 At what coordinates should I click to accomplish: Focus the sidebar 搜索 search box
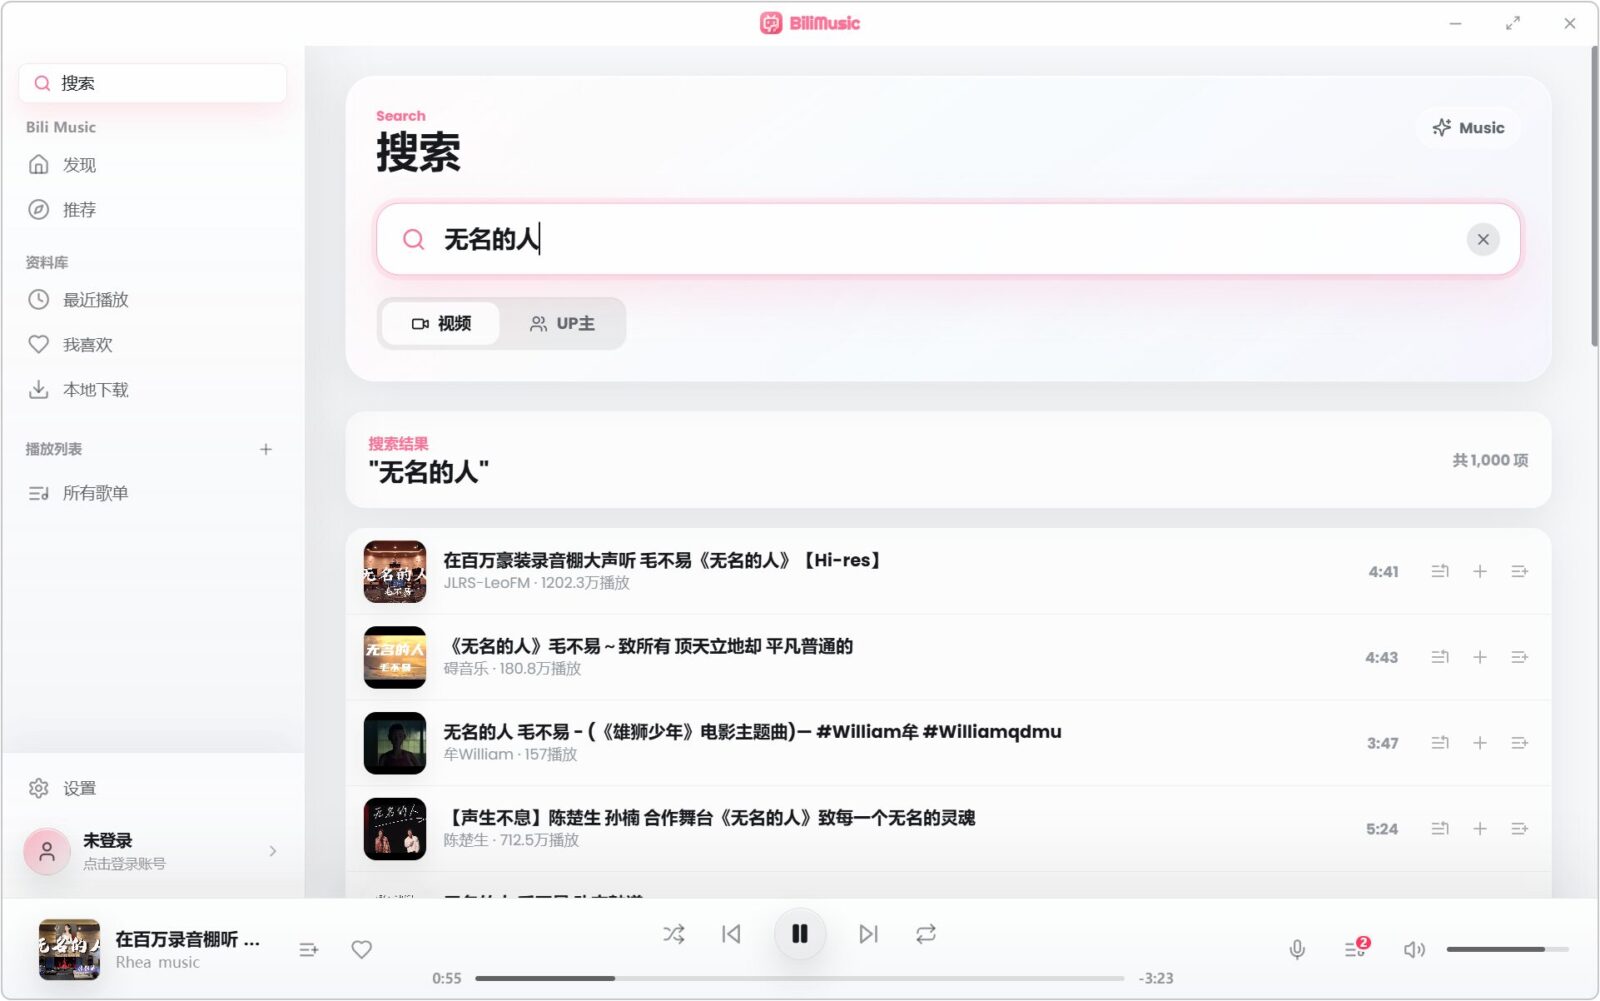153,83
